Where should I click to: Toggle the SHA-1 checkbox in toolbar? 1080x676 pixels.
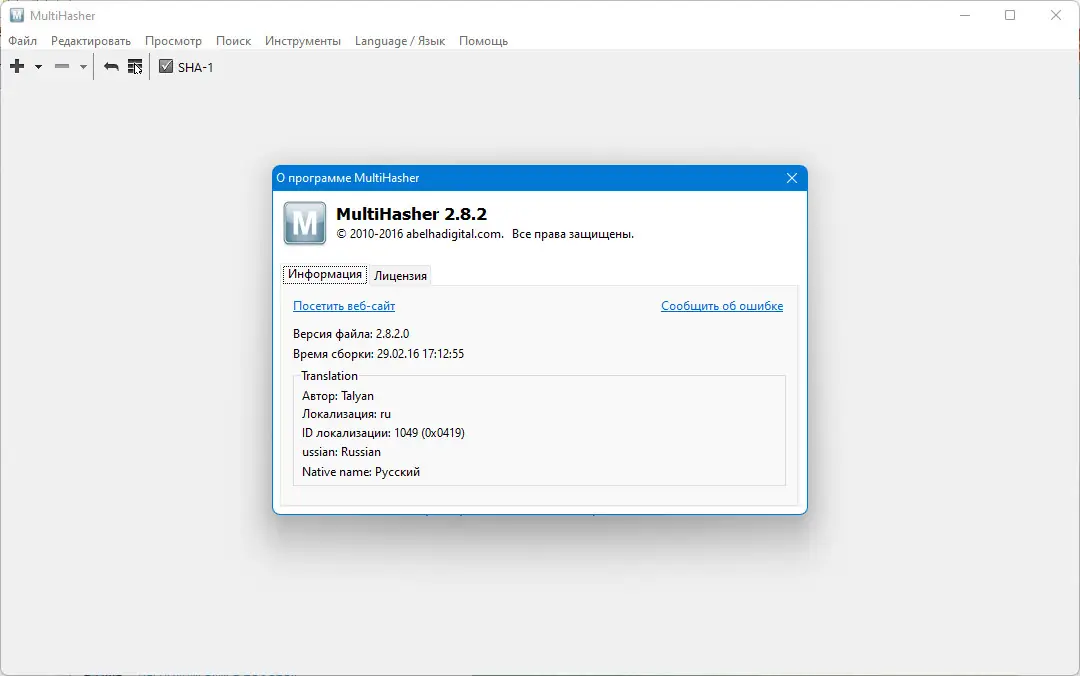click(x=165, y=66)
